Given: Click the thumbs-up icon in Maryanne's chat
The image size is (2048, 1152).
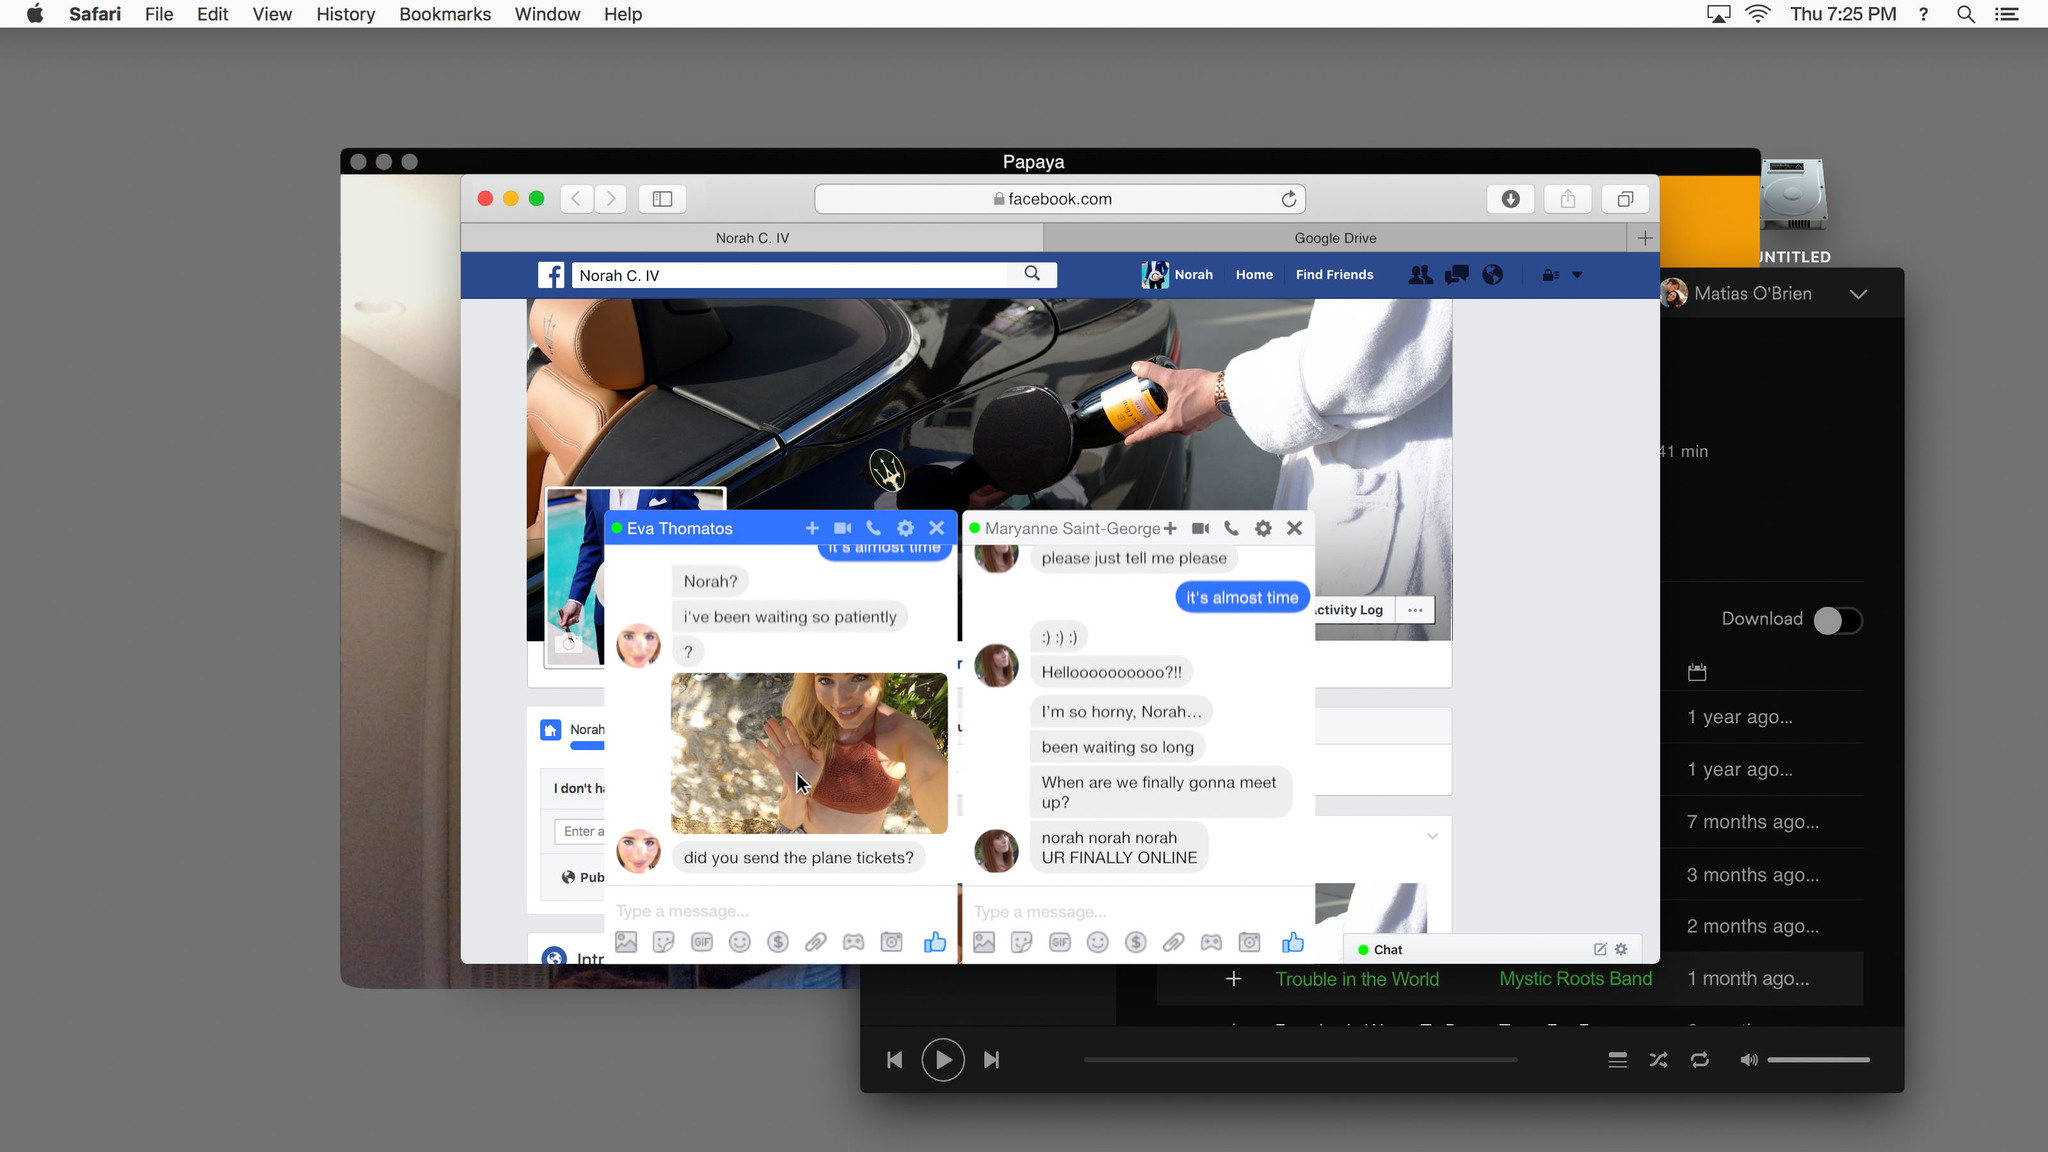Looking at the screenshot, I should point(1293,942).
